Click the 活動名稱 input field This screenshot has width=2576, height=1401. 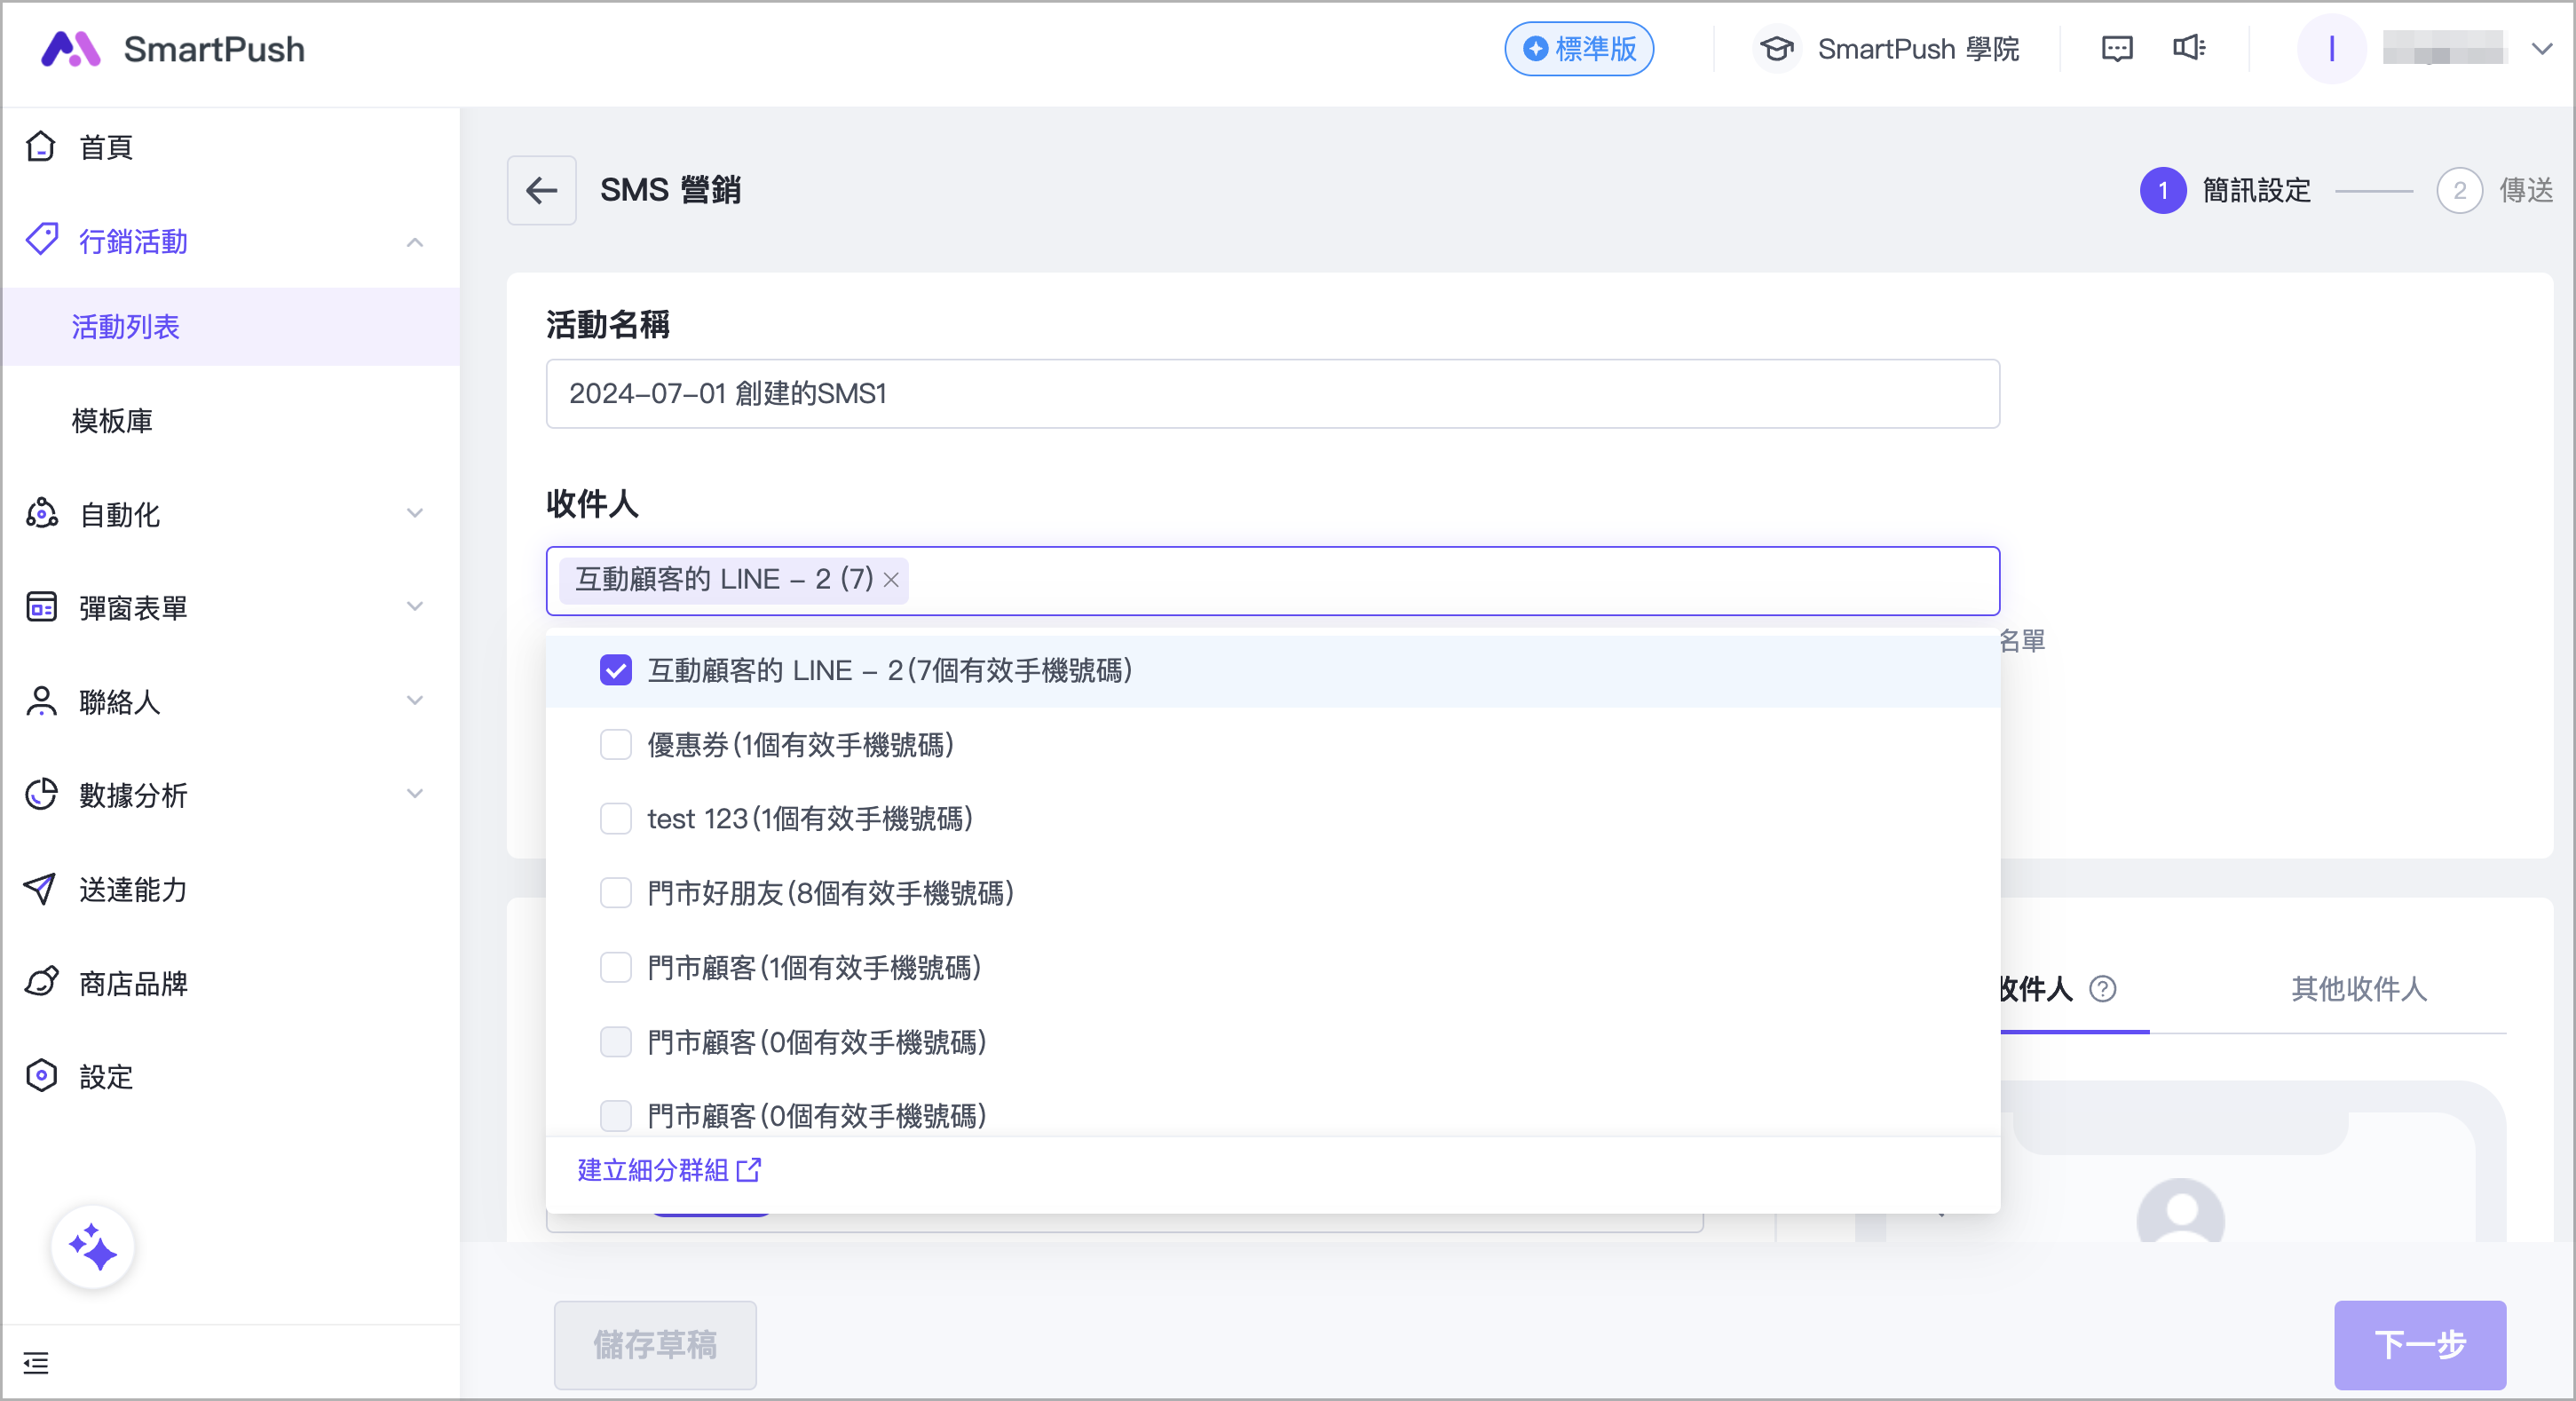1271,394
